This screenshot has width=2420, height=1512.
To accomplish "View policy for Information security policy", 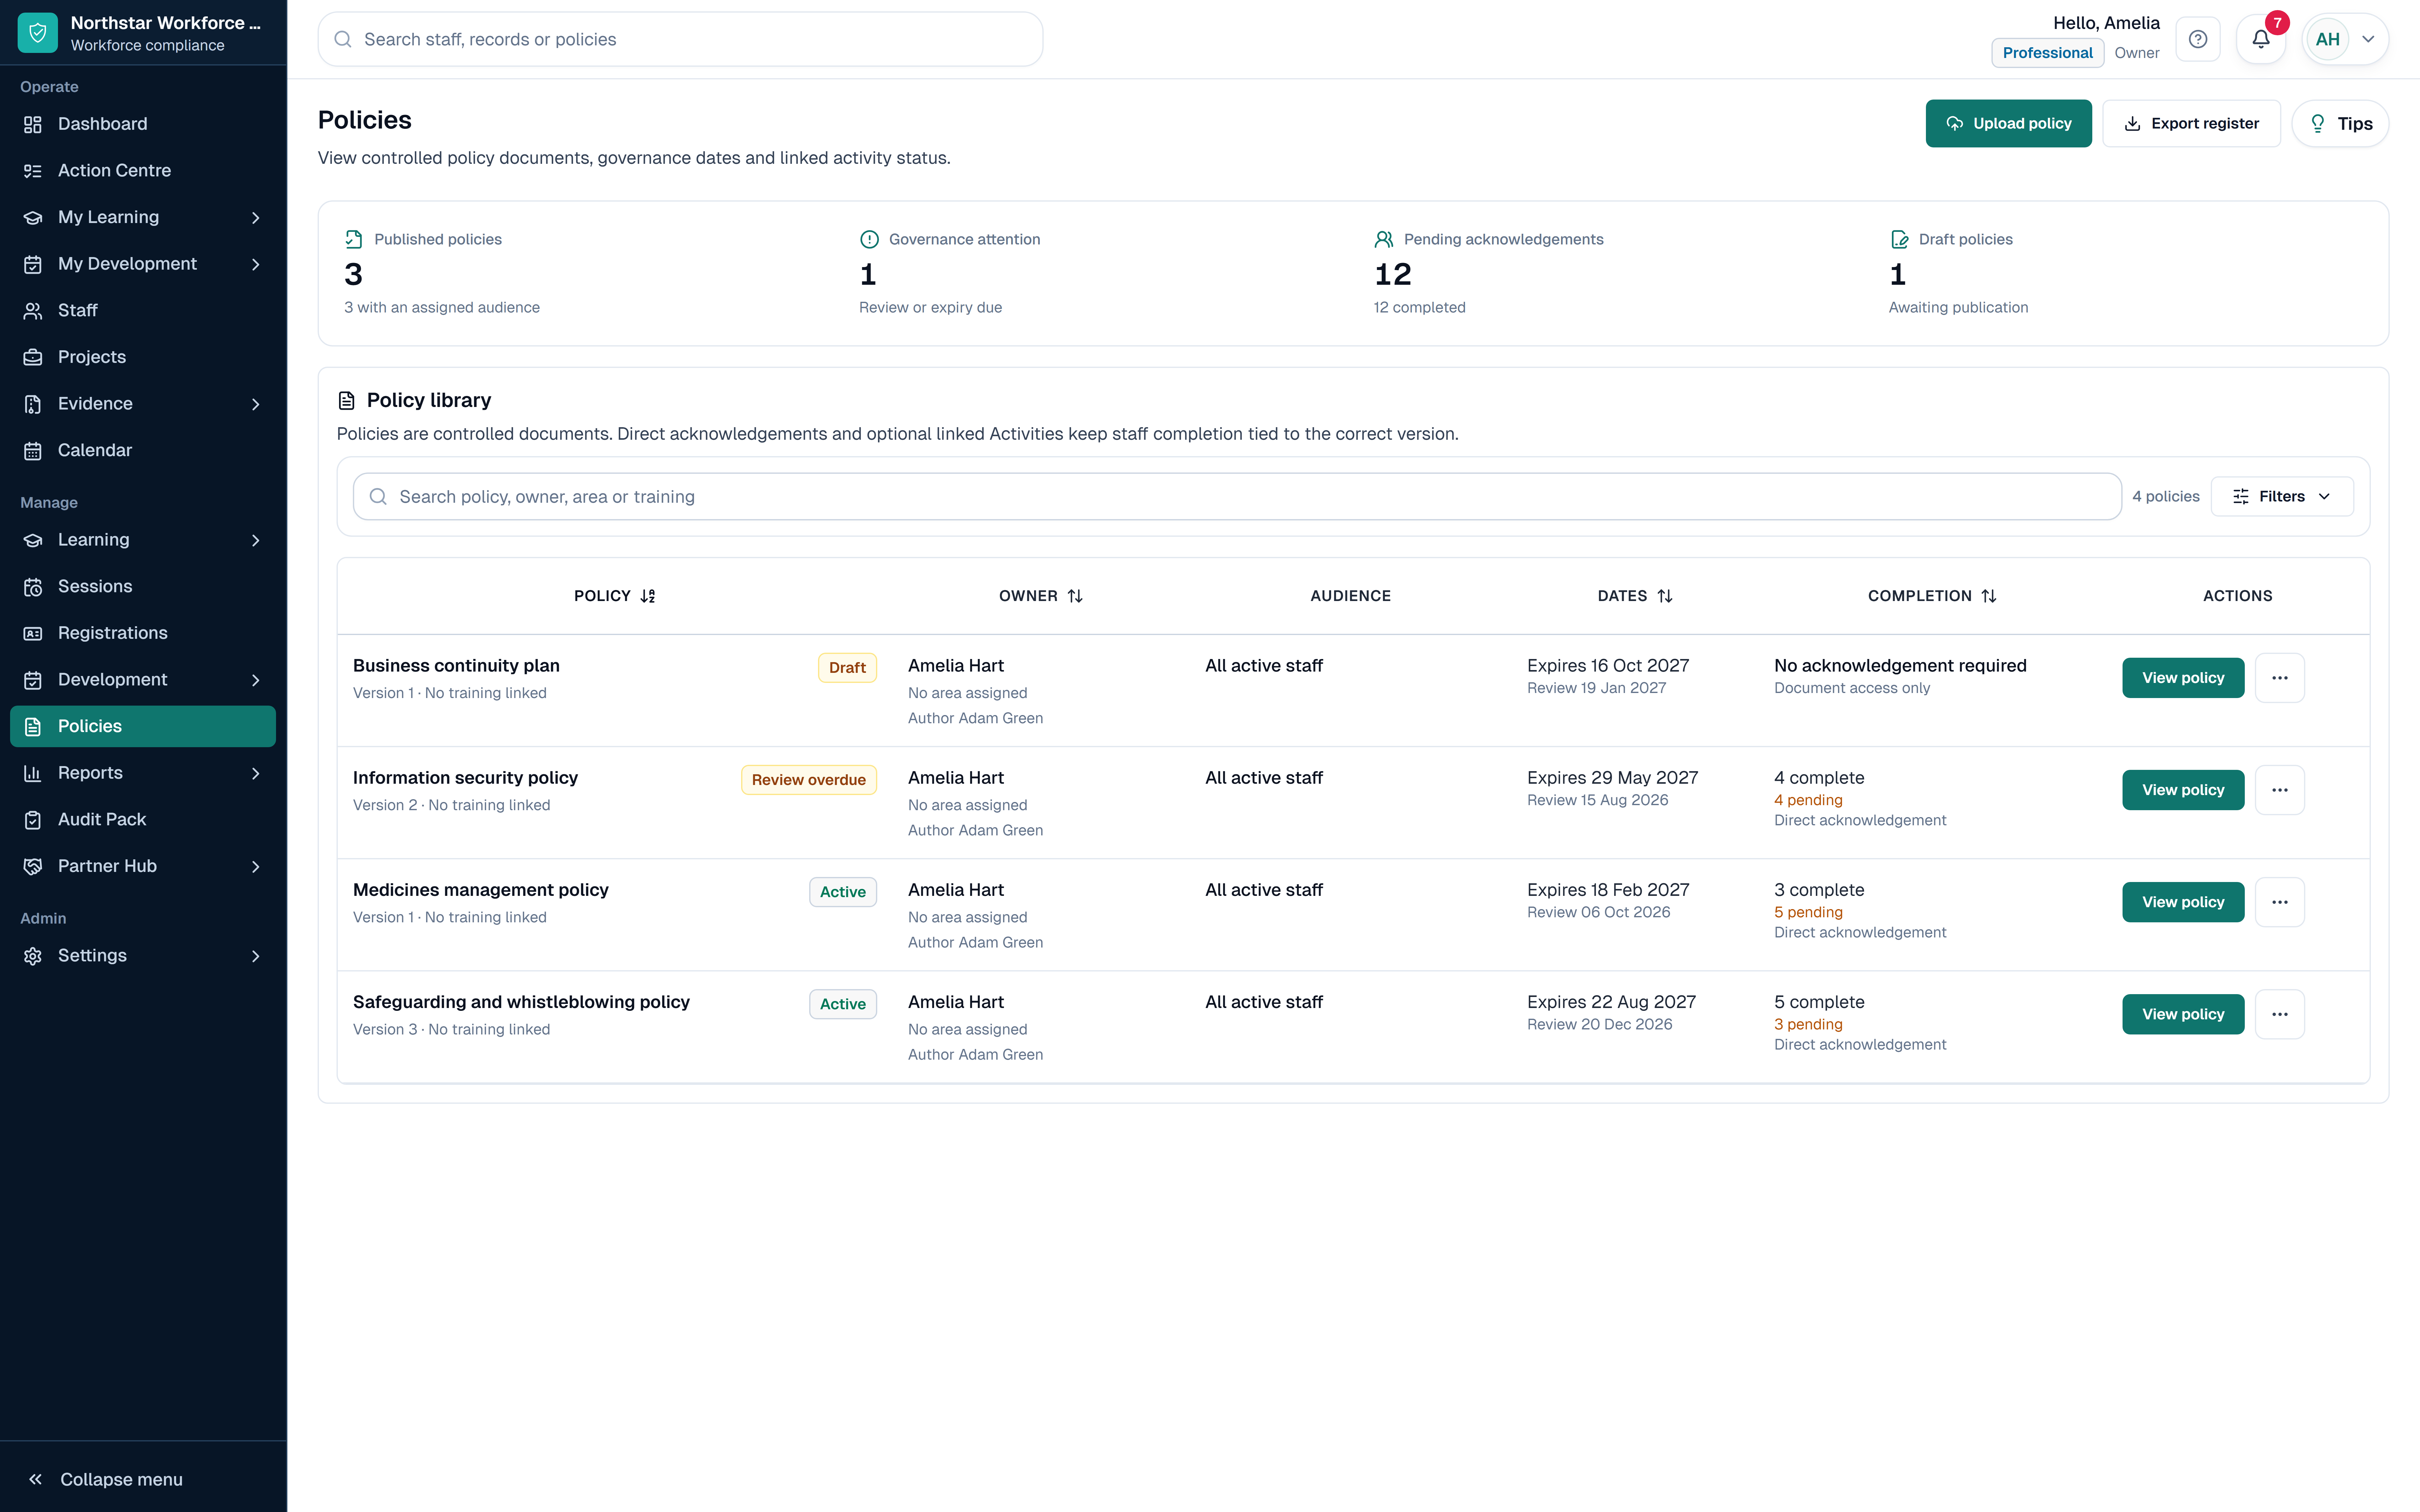I will pyautogui.click(x=2183, y=790).
